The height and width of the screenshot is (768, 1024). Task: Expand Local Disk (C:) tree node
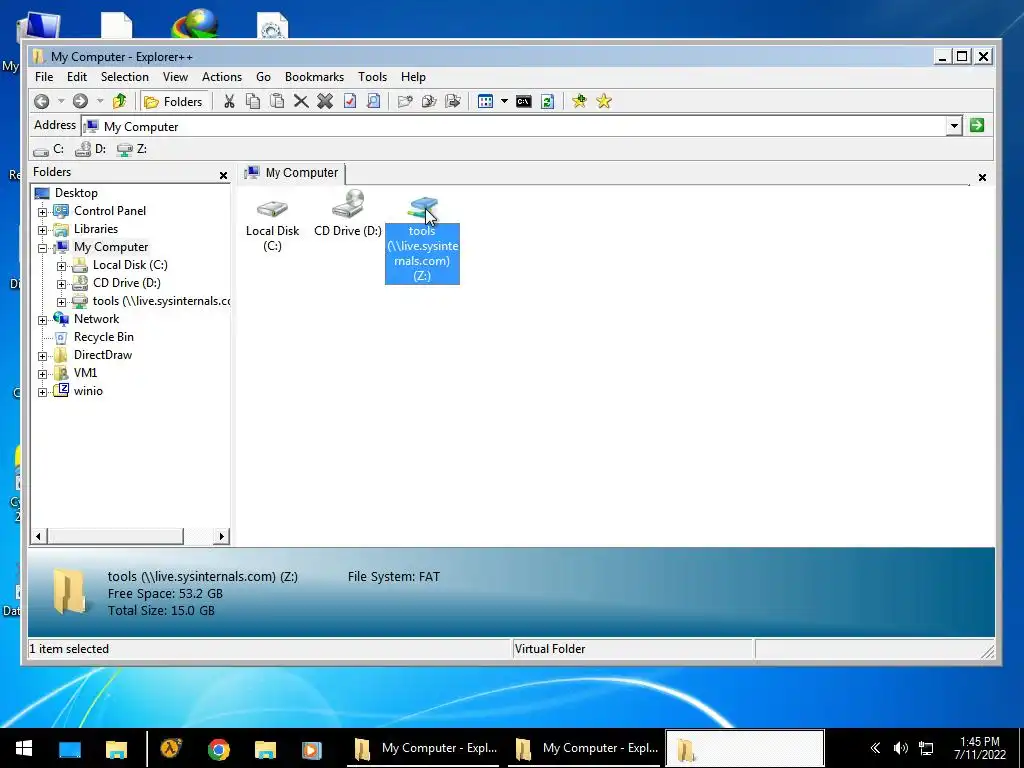(x=61, y=266)
